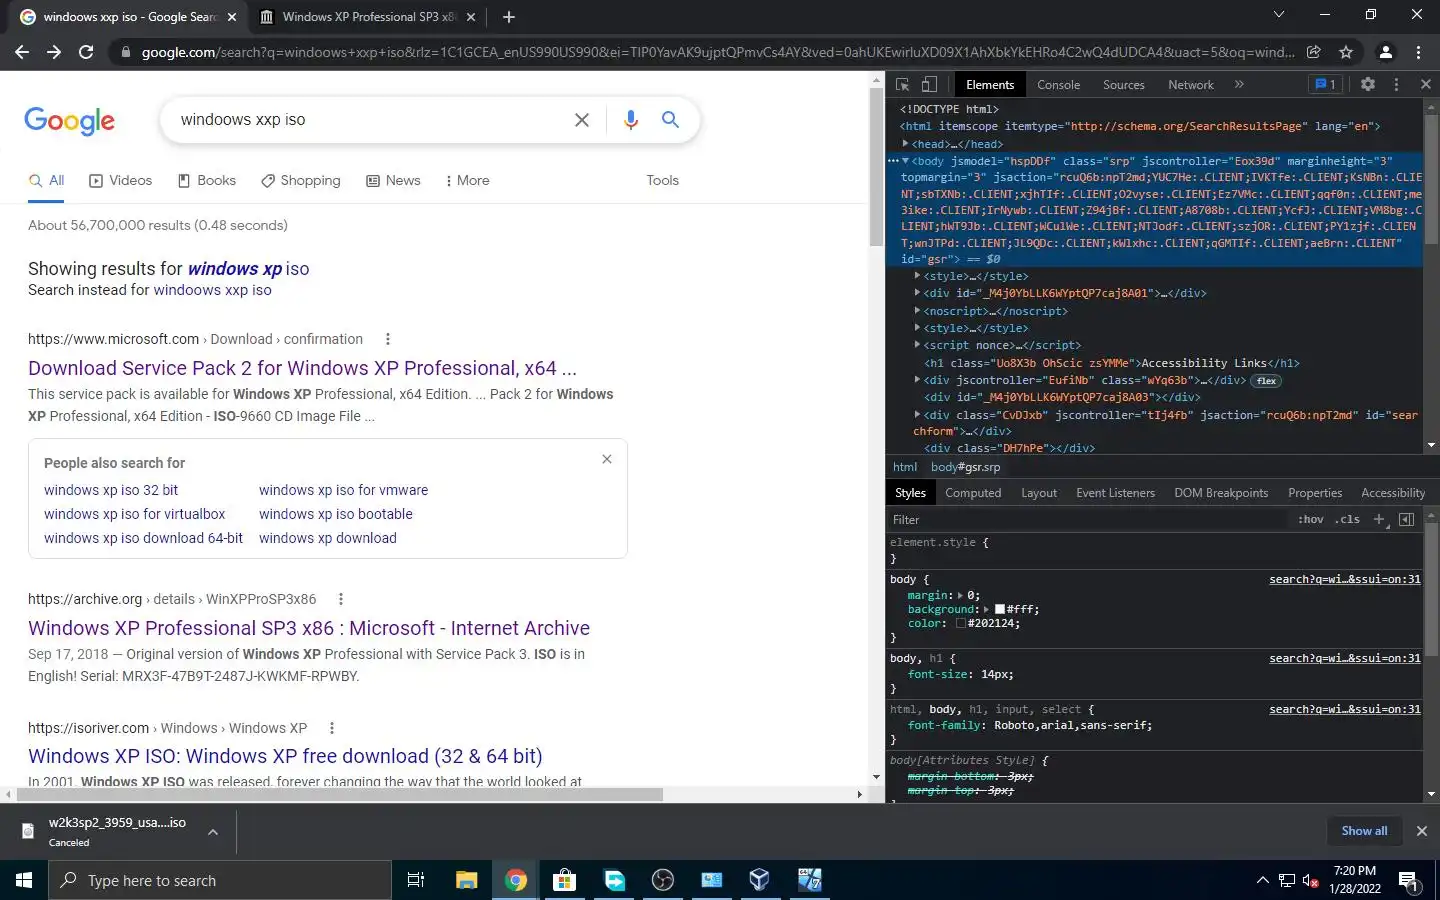
Task: Open the Computed styles tab
Action: (973, 493)
